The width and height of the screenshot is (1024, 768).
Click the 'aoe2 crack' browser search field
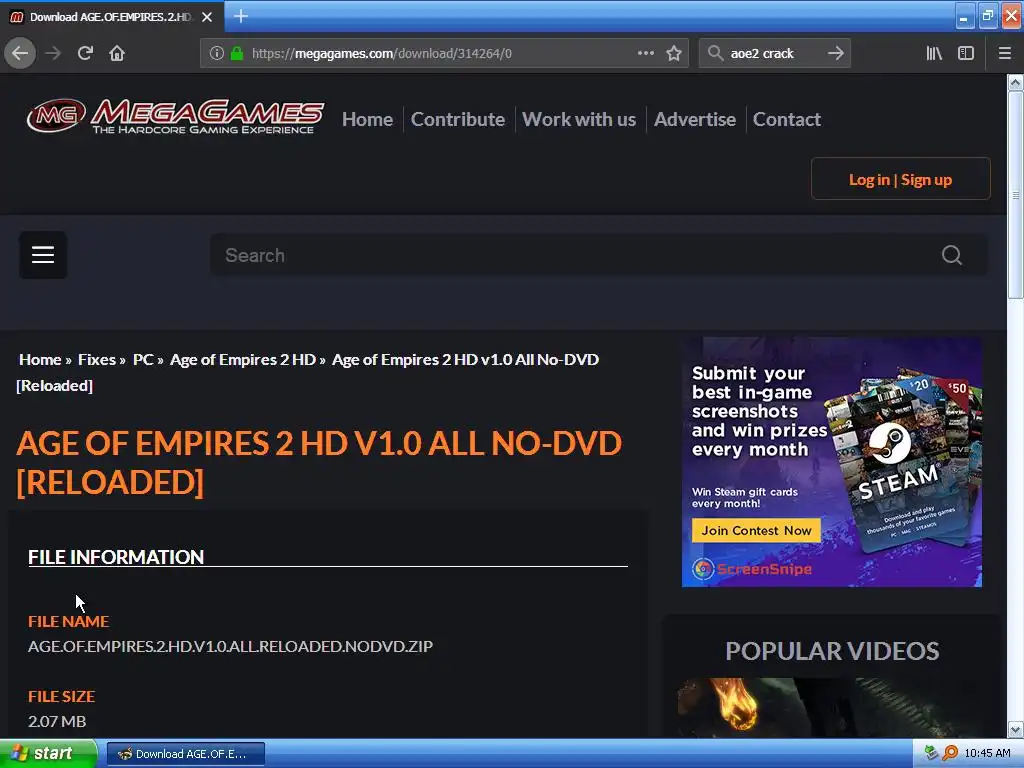pyautogui.click(x=775, y=53)
